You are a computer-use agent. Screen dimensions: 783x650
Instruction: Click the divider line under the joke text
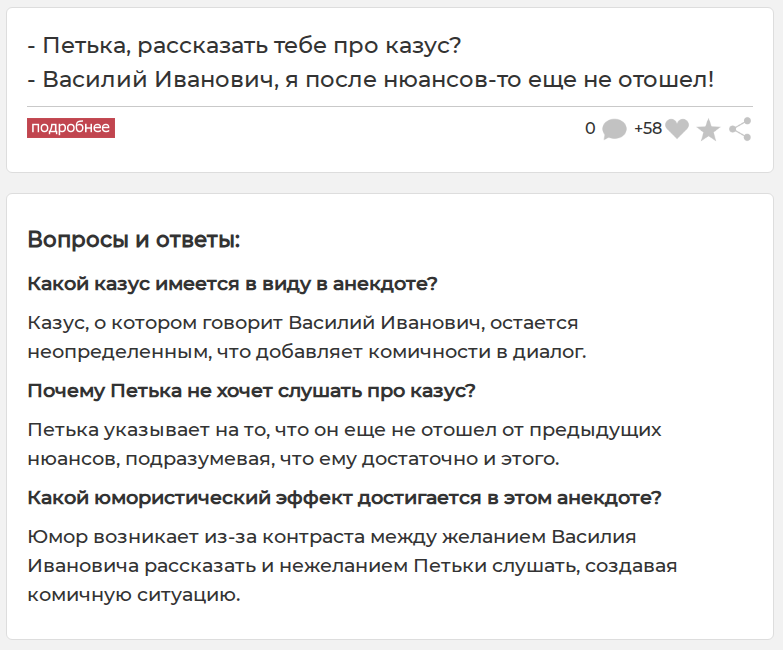tap(390, 106)
